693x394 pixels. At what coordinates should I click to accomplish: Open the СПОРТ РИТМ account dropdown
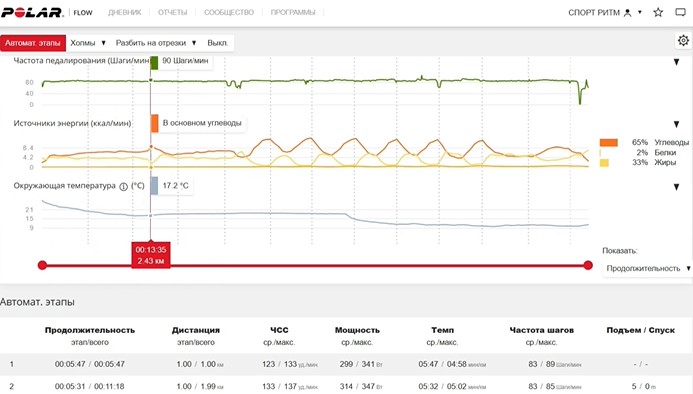tap(605, 12)
